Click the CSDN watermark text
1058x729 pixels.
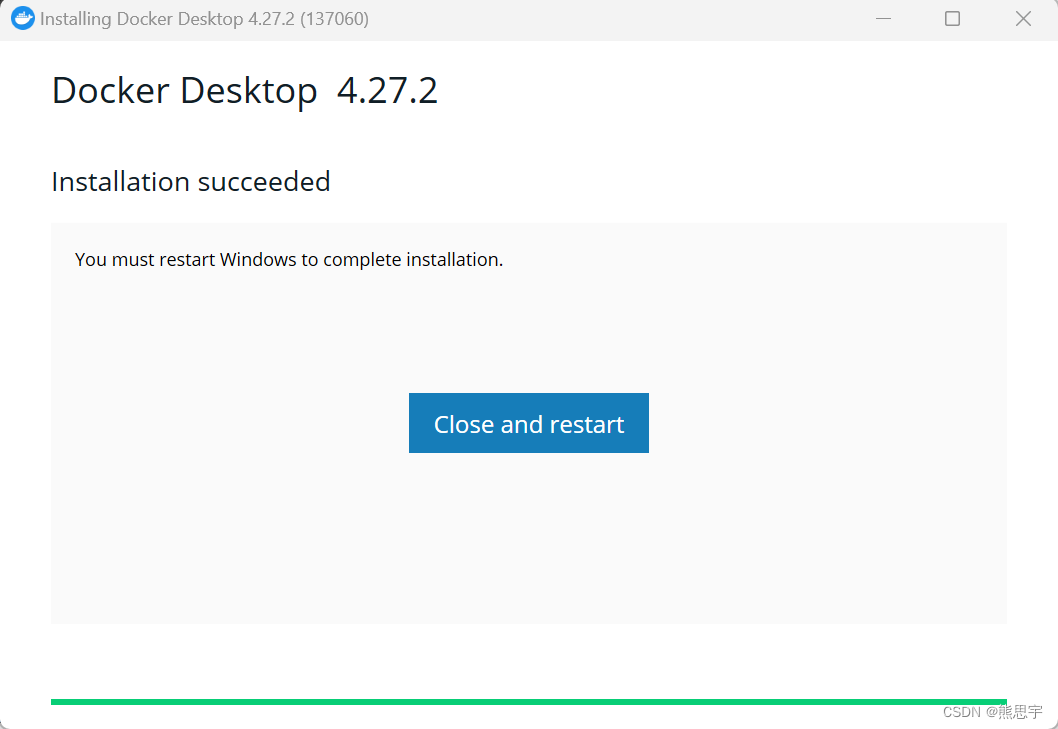coord(962,712)
